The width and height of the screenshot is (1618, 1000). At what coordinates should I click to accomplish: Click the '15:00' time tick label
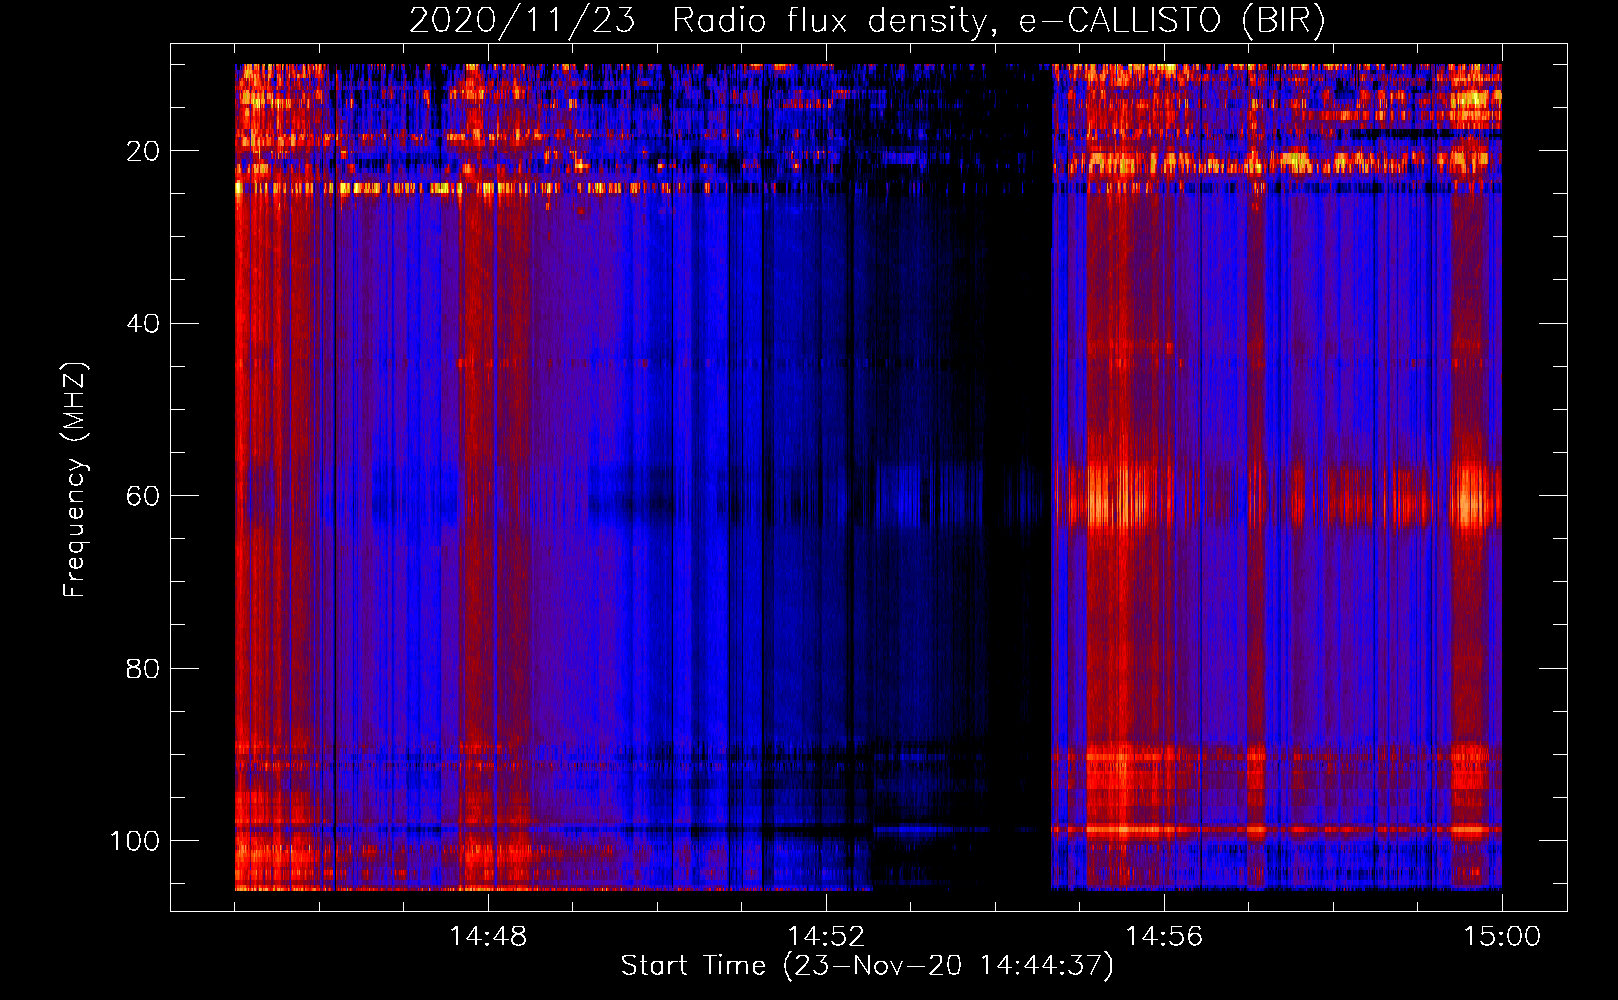click(x=1502, y=937)
